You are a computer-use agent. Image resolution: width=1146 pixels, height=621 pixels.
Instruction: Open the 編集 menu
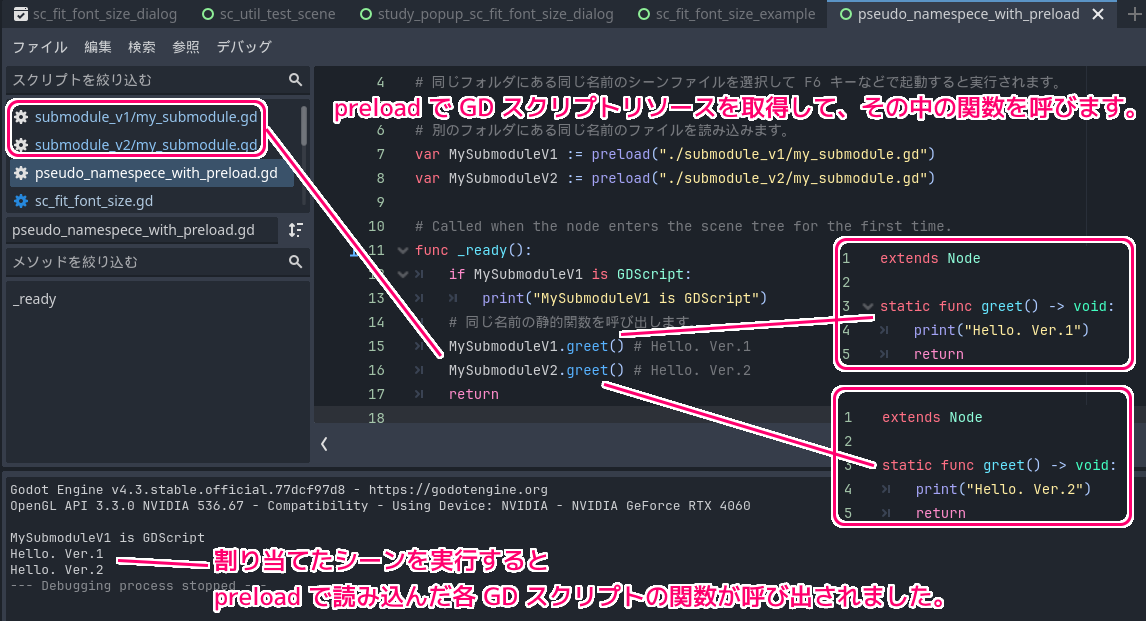(x=98, y=48)
